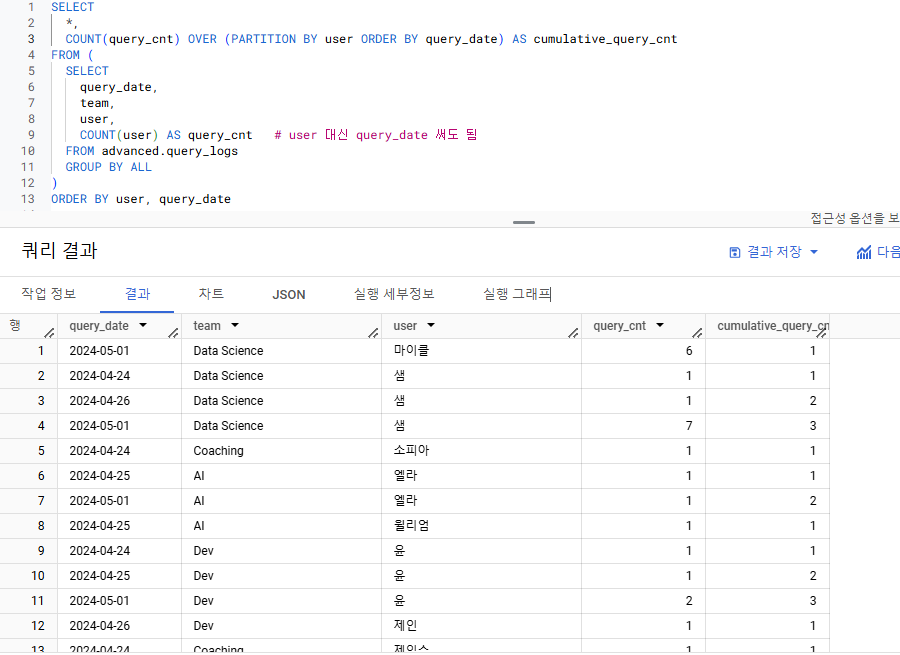Click the query_date column header

(99, 326)
